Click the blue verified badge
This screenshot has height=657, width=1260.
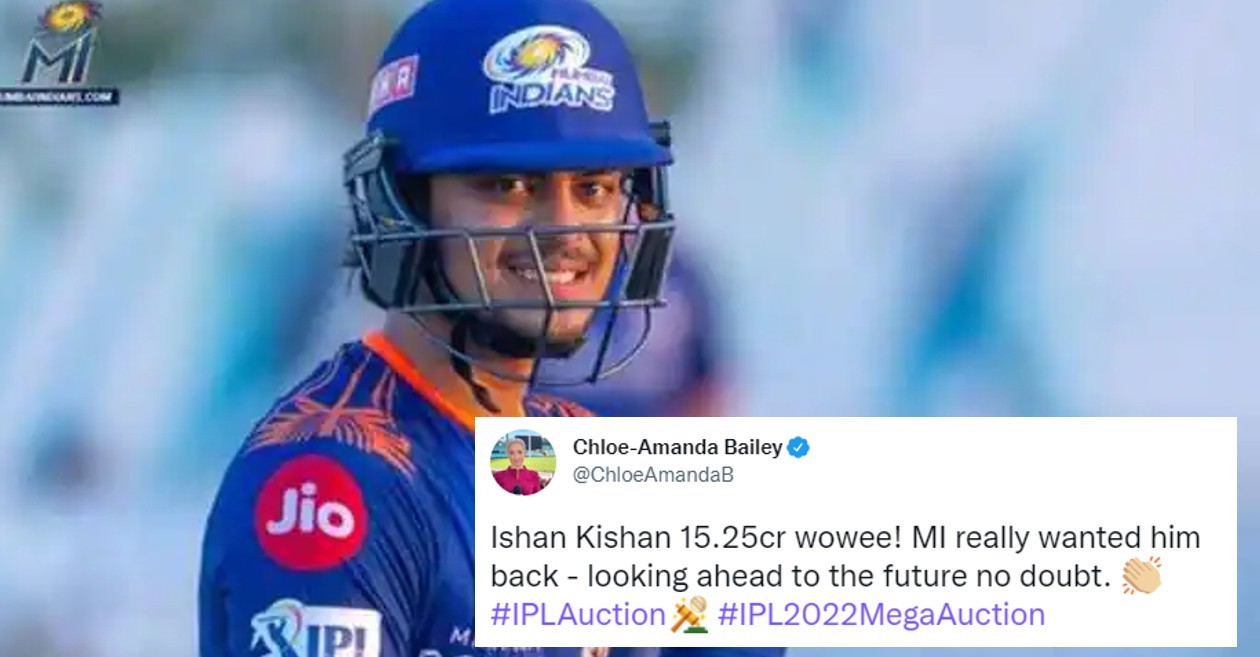pos(798,448)
